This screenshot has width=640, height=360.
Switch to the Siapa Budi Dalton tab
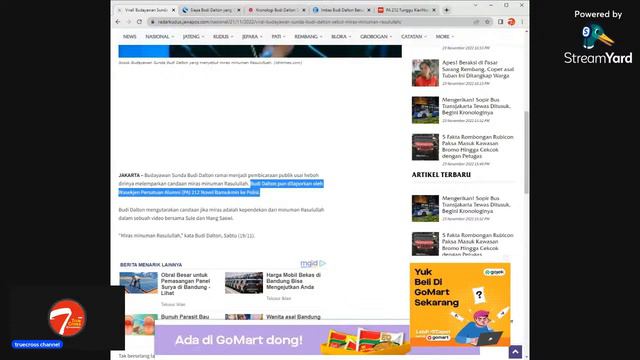[x=211, y=10]
